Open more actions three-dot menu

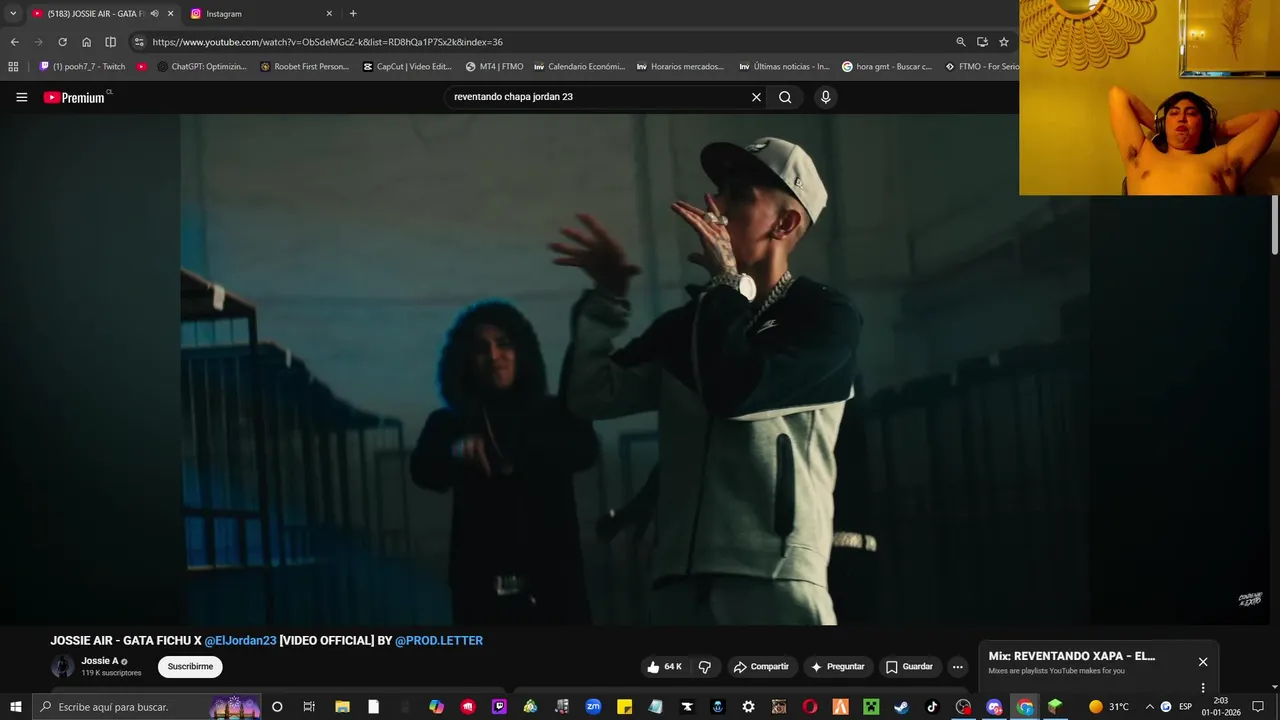click(957, 667)
